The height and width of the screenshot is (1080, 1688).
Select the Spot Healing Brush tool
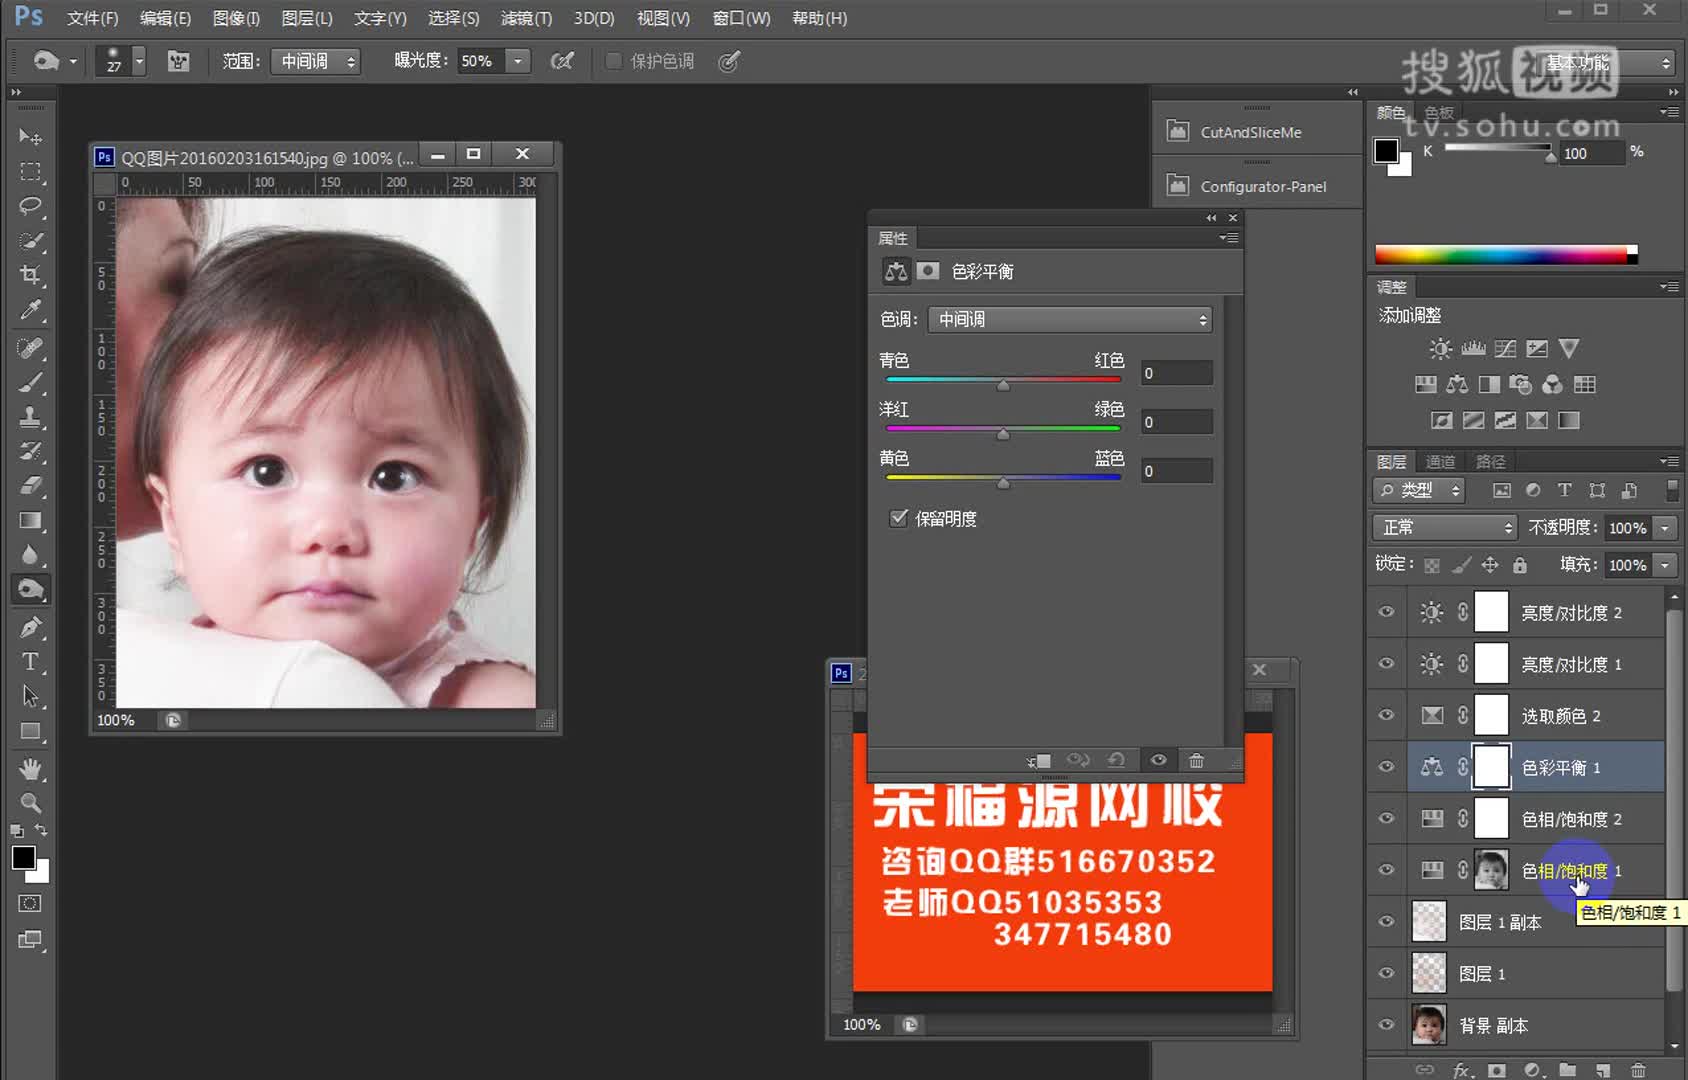click(x=30, y=348)
